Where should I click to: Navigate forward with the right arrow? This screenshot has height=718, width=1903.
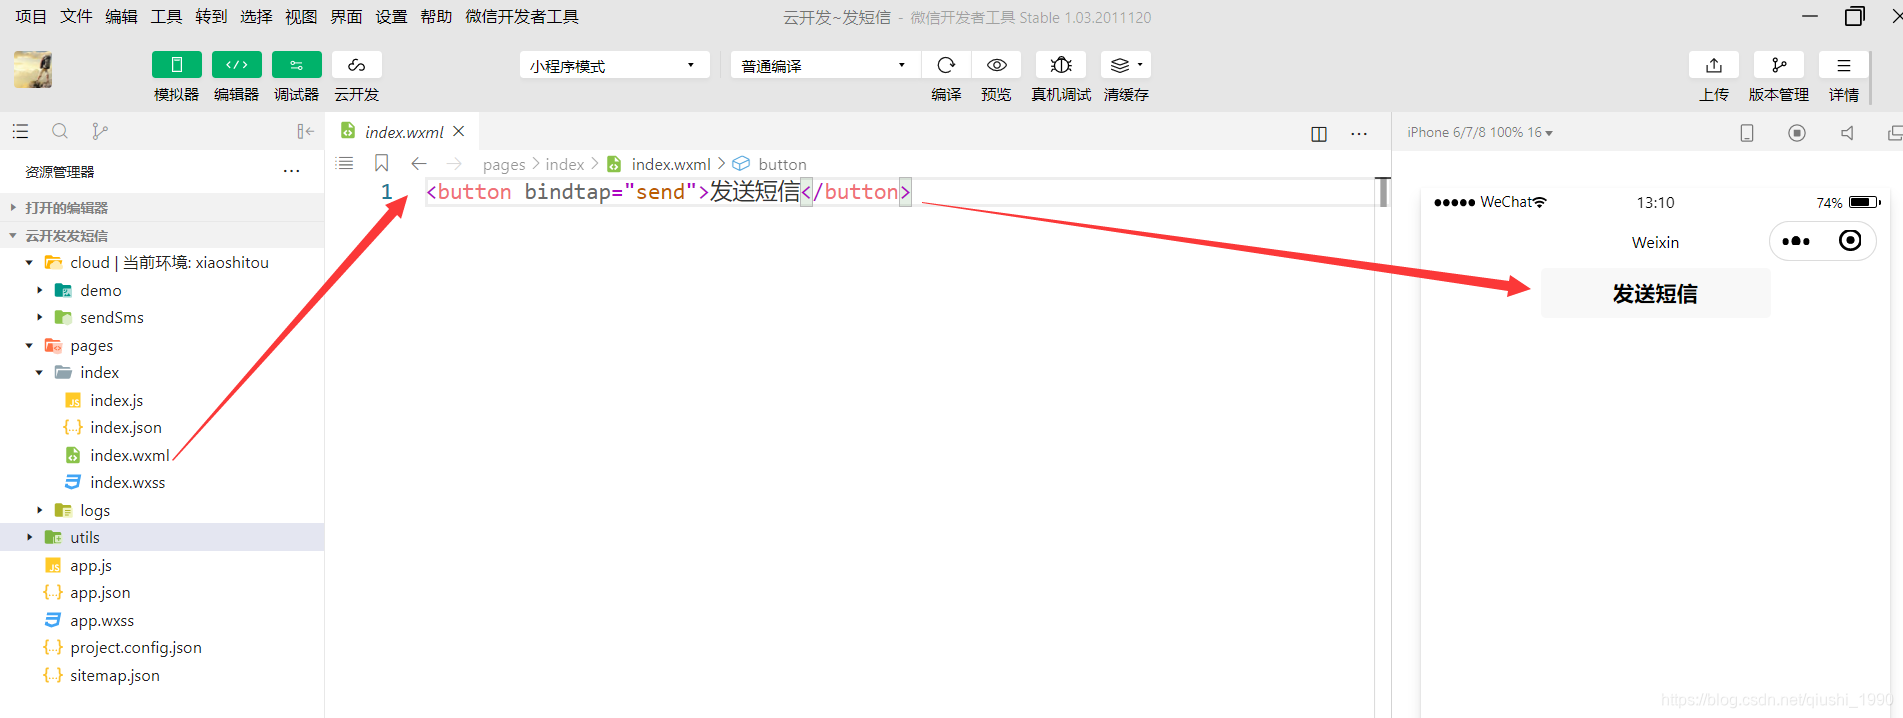click(454, 163)
